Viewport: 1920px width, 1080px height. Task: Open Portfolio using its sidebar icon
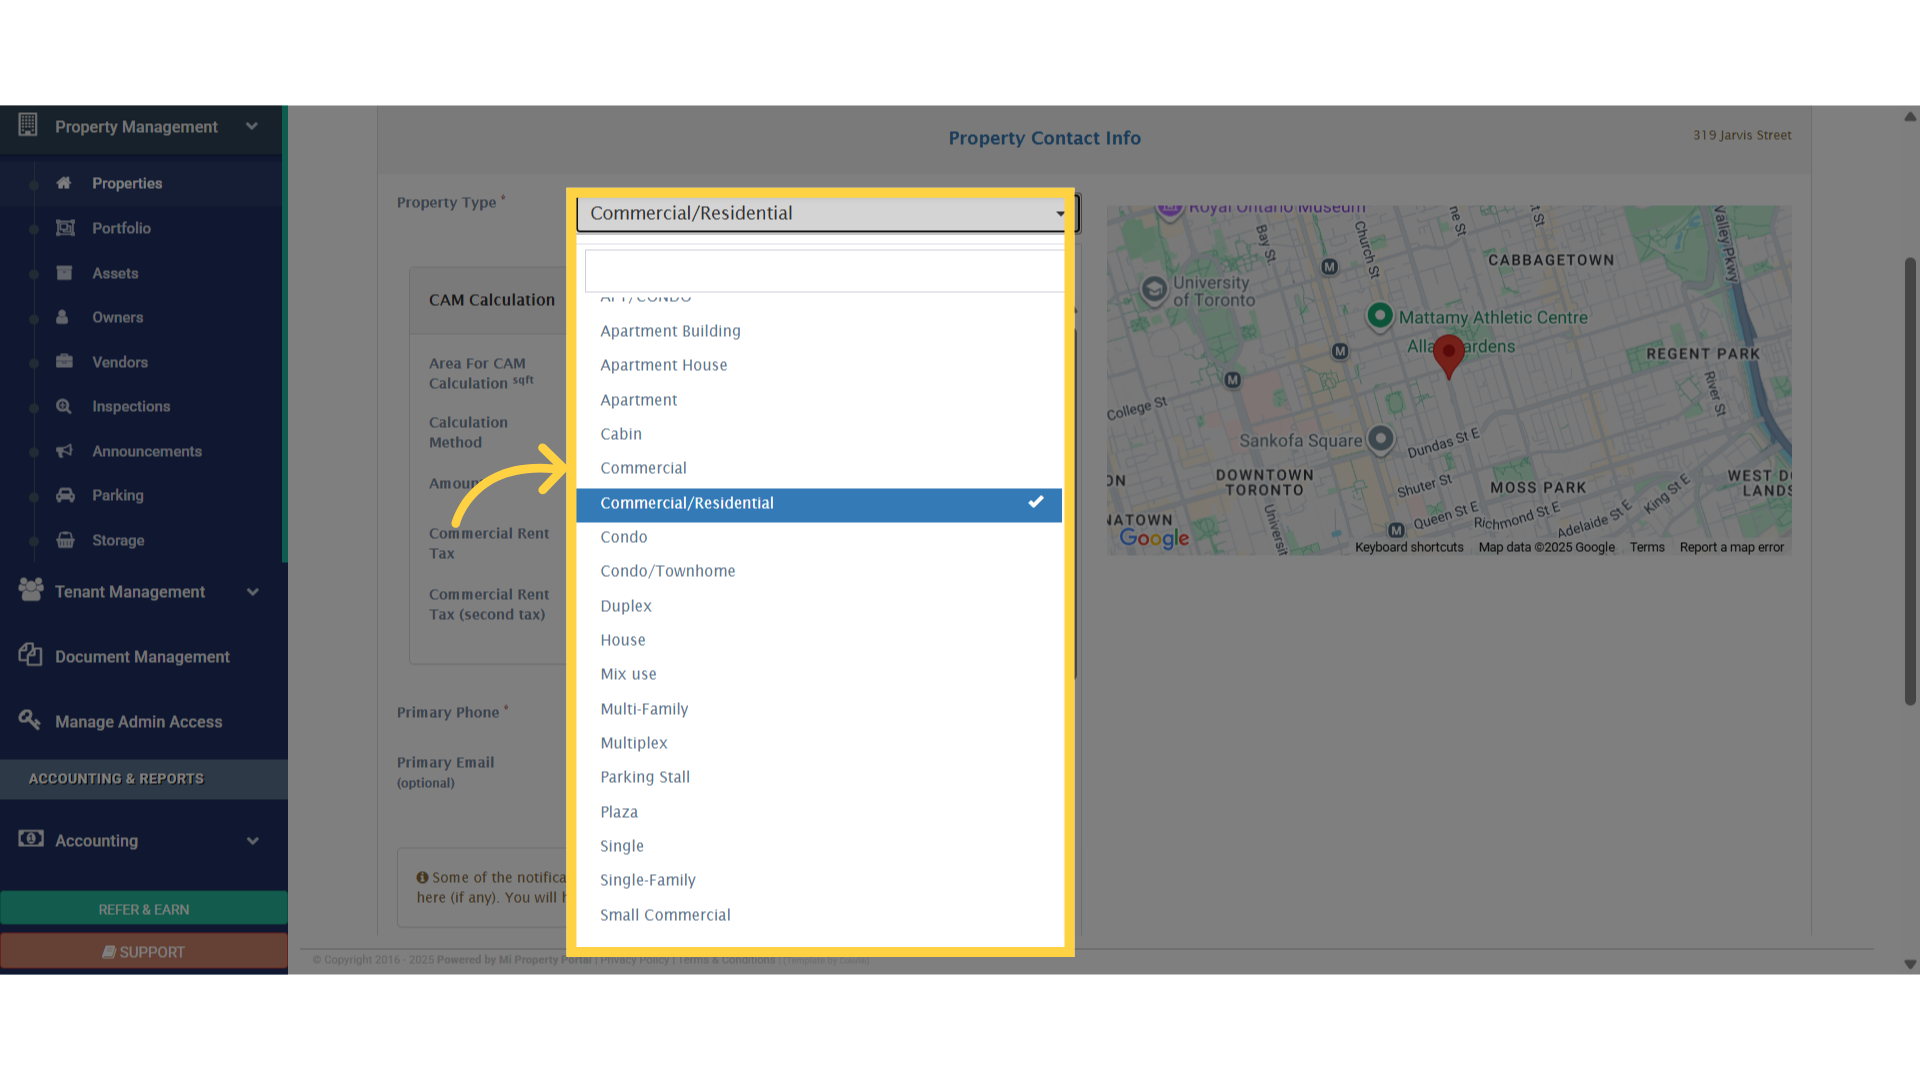point(64,228)
